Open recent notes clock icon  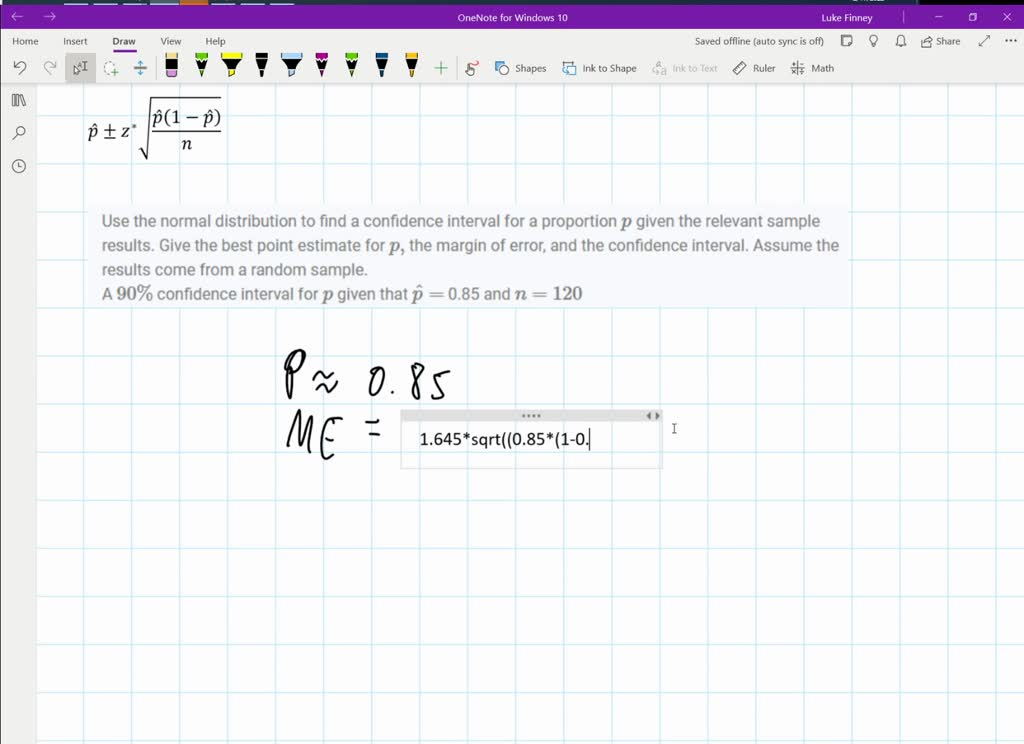click(x=18, y=166)
